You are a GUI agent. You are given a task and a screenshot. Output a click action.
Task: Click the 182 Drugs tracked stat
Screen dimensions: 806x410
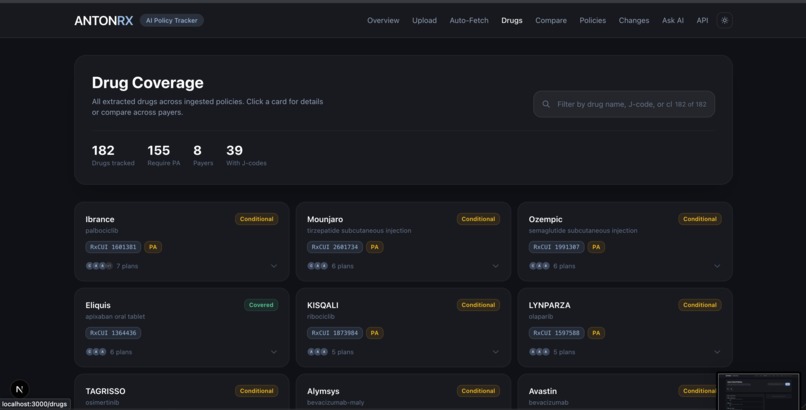tap(113, 155)
